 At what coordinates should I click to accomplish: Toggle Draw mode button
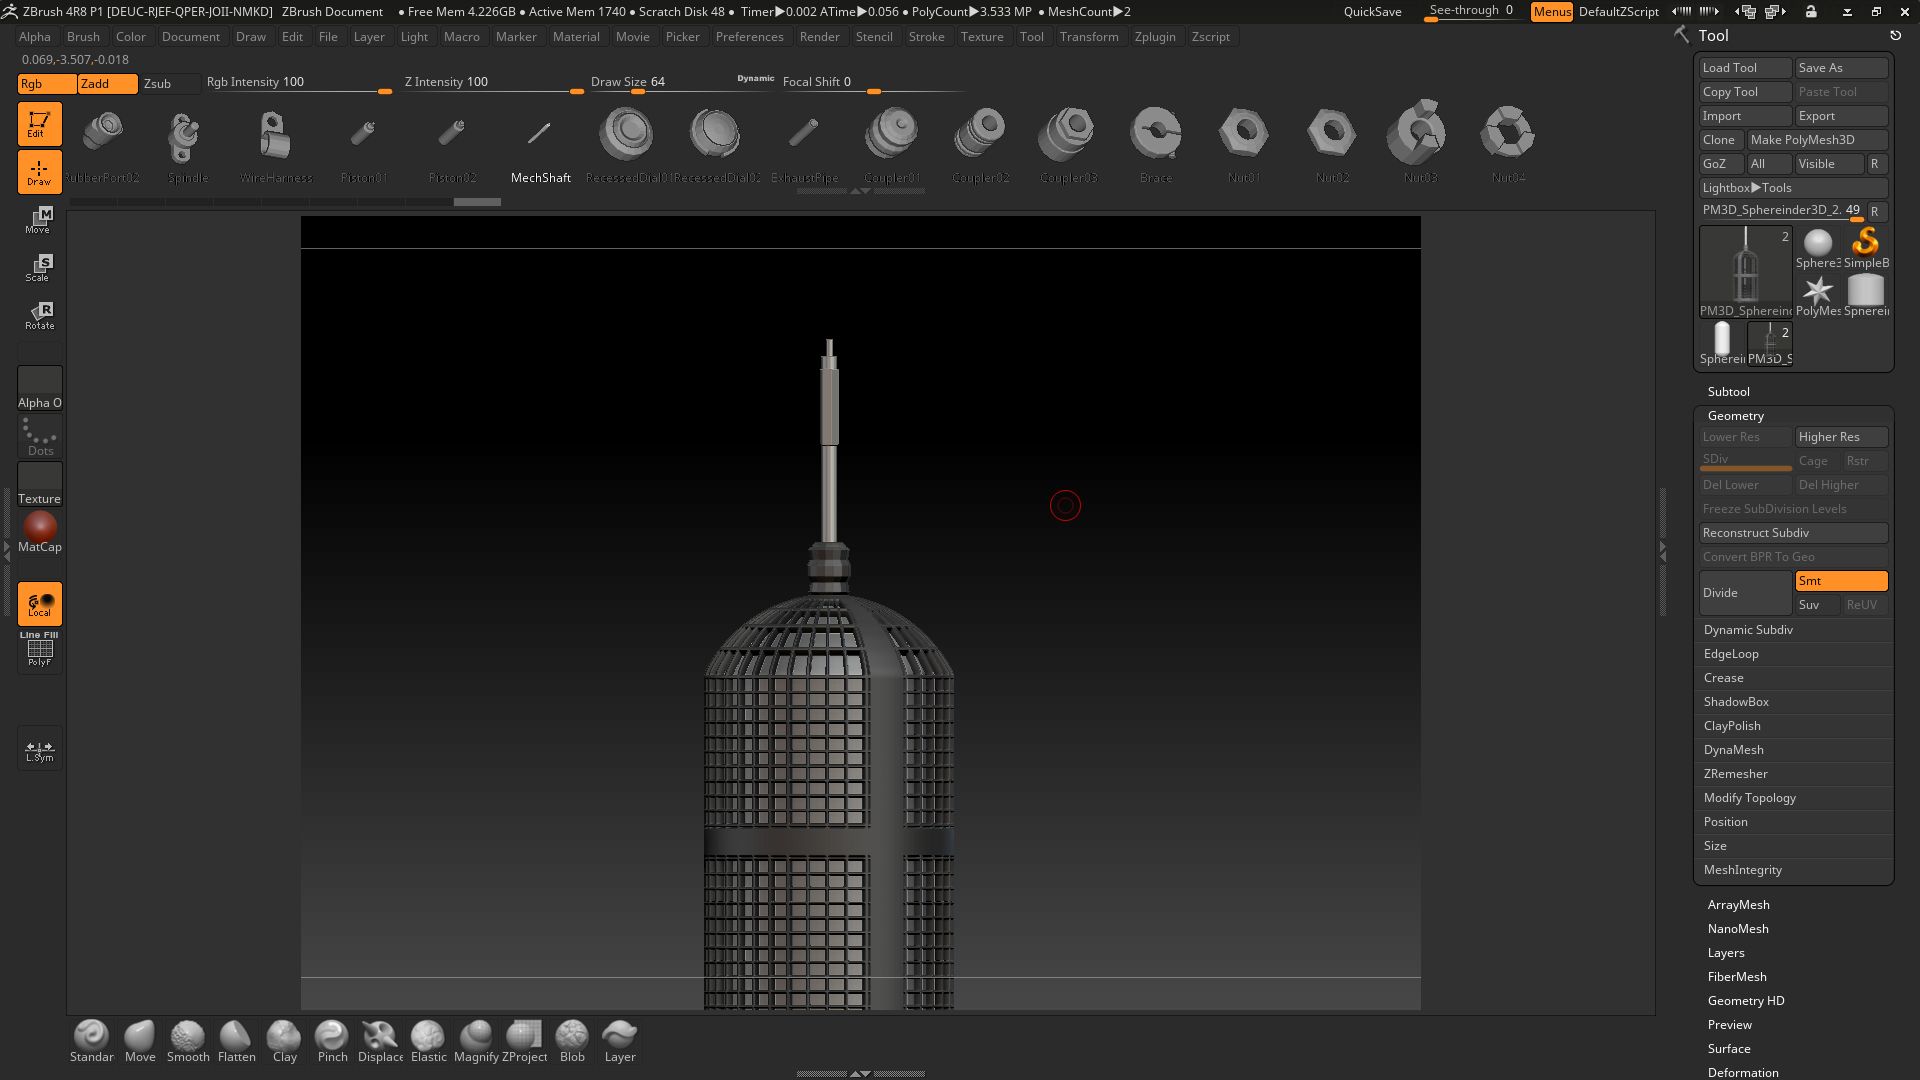click(40, 172)
